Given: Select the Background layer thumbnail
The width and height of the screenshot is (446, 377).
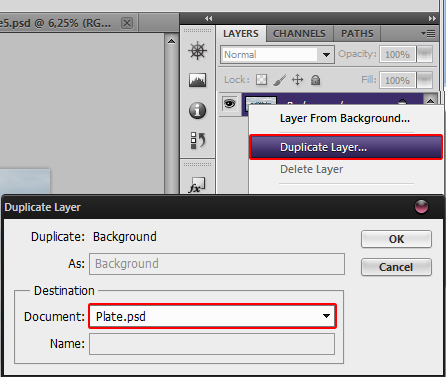Looking at the screenshot, I should coord(261,100).
